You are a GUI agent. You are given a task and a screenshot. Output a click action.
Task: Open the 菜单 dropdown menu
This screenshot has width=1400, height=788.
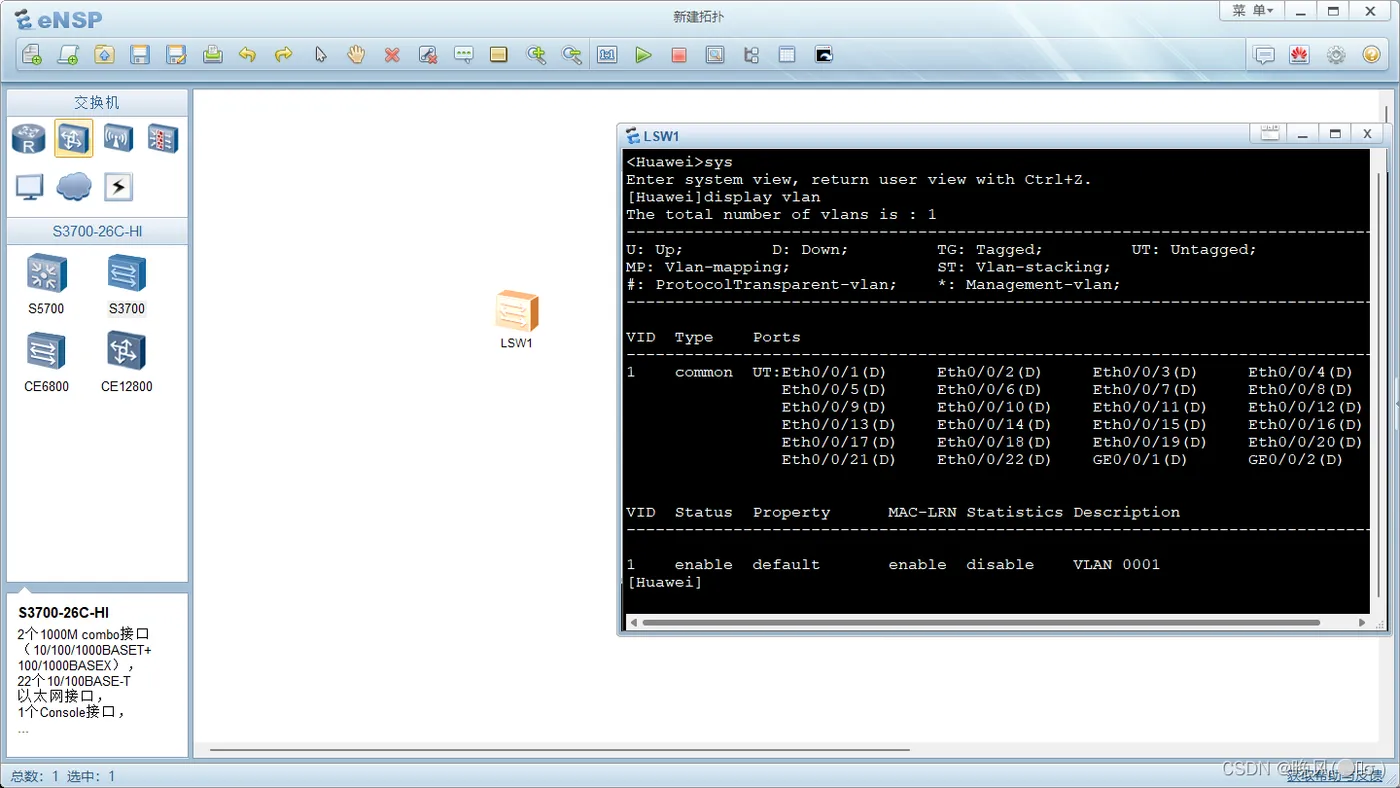point(1252,11)
